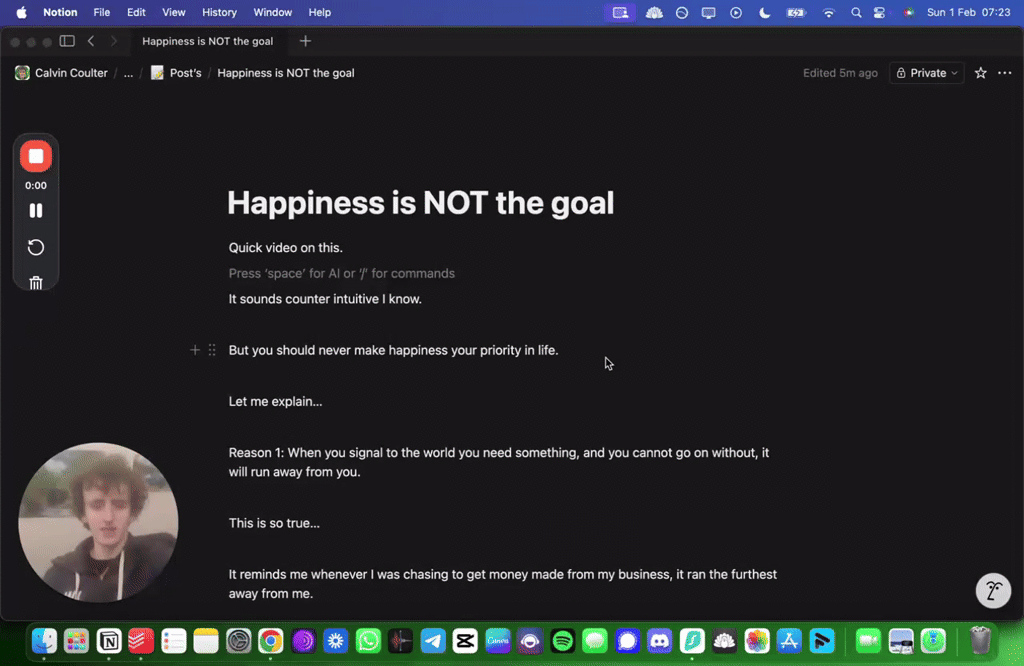Favorite this page using the star icon
The width and height of the screenshot is (1024, 666).
coord(980,73)
